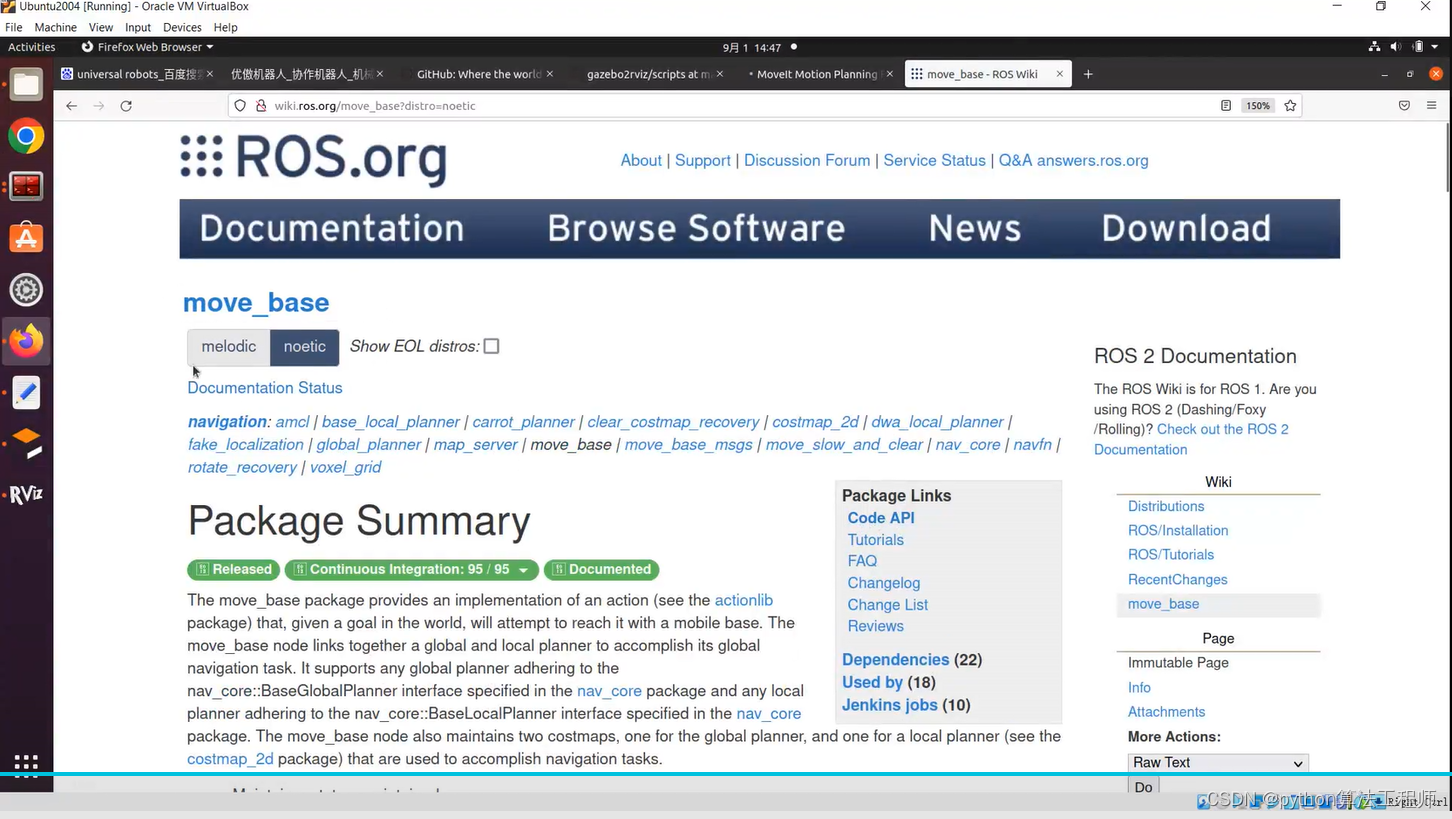Select the Firefox icon in the dock

click(x=26, y=341)
